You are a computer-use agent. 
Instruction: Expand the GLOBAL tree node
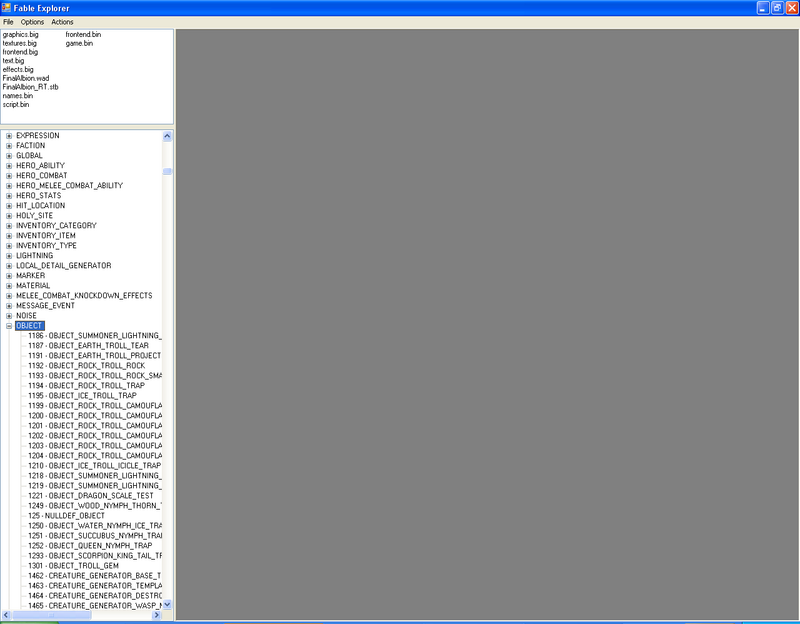click(x=9, y=156)
